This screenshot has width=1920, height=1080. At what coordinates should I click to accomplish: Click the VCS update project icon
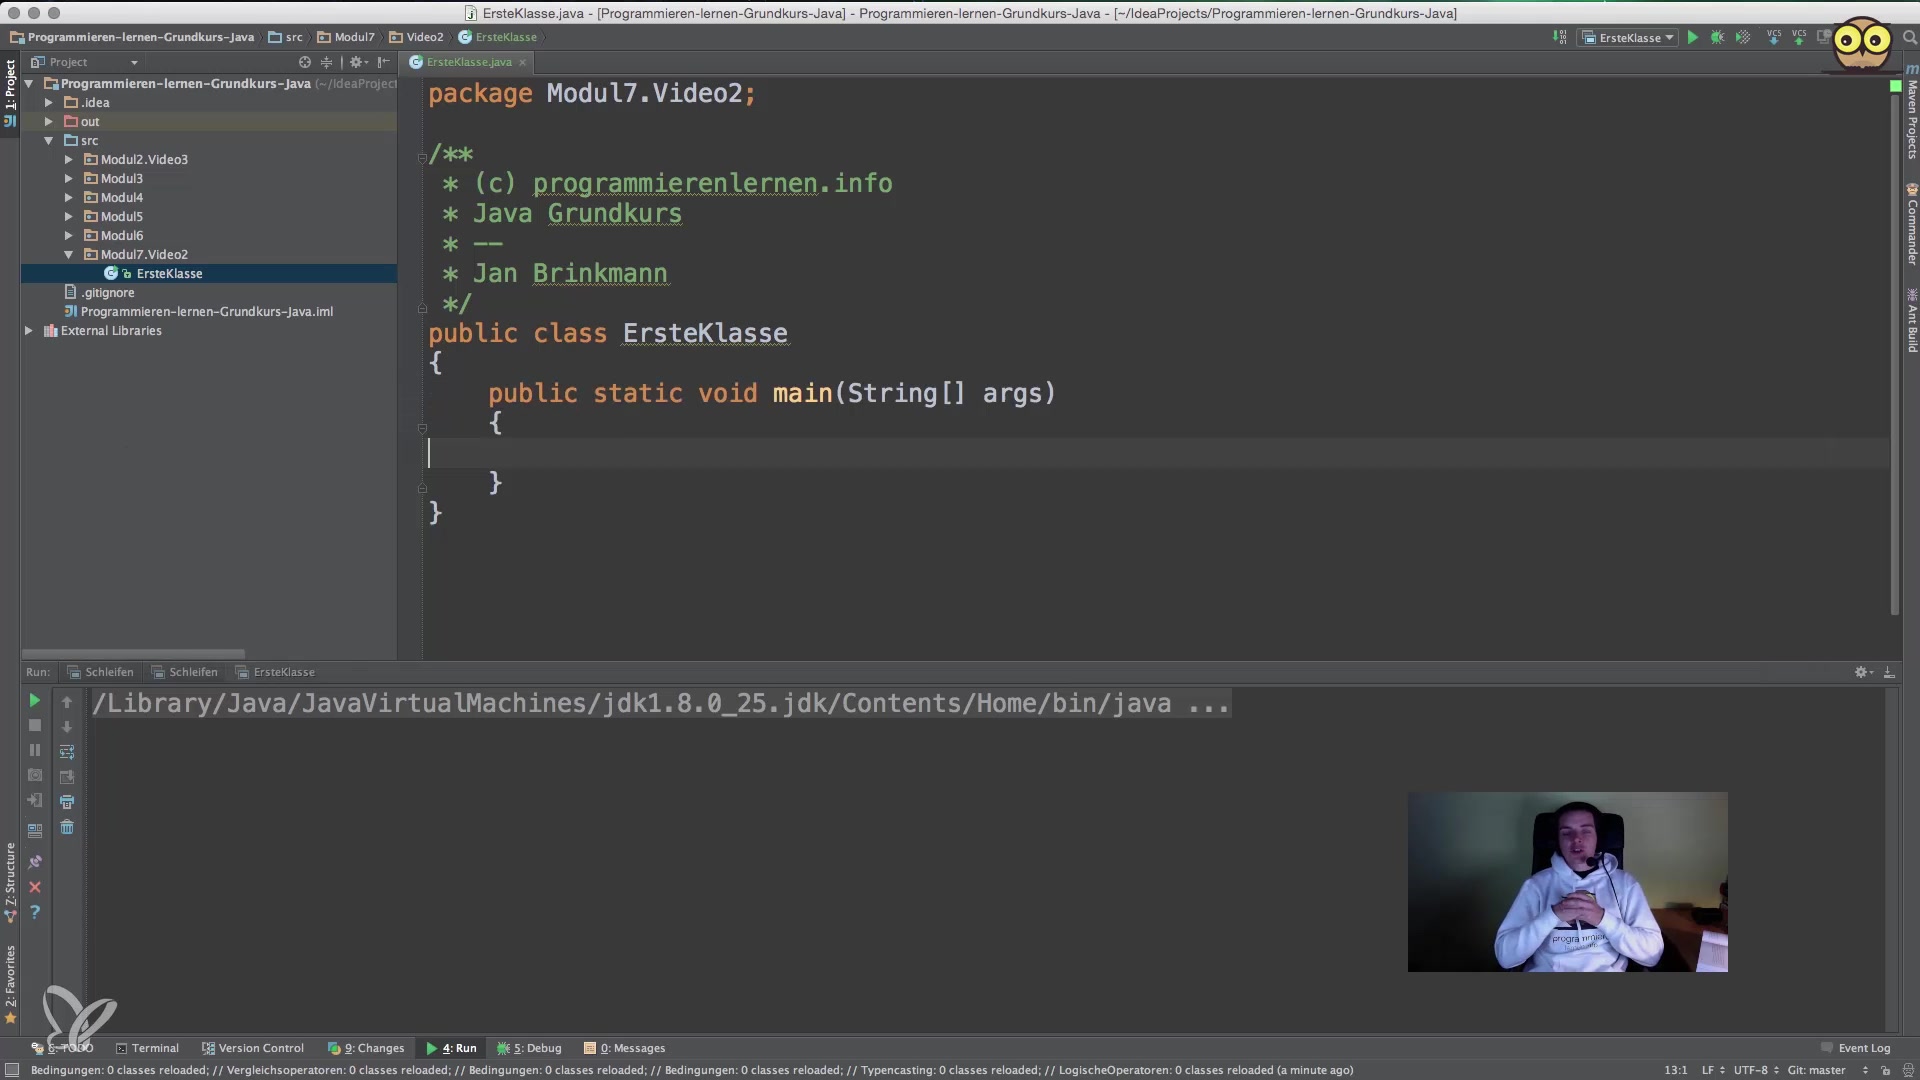click(1774, 37)
